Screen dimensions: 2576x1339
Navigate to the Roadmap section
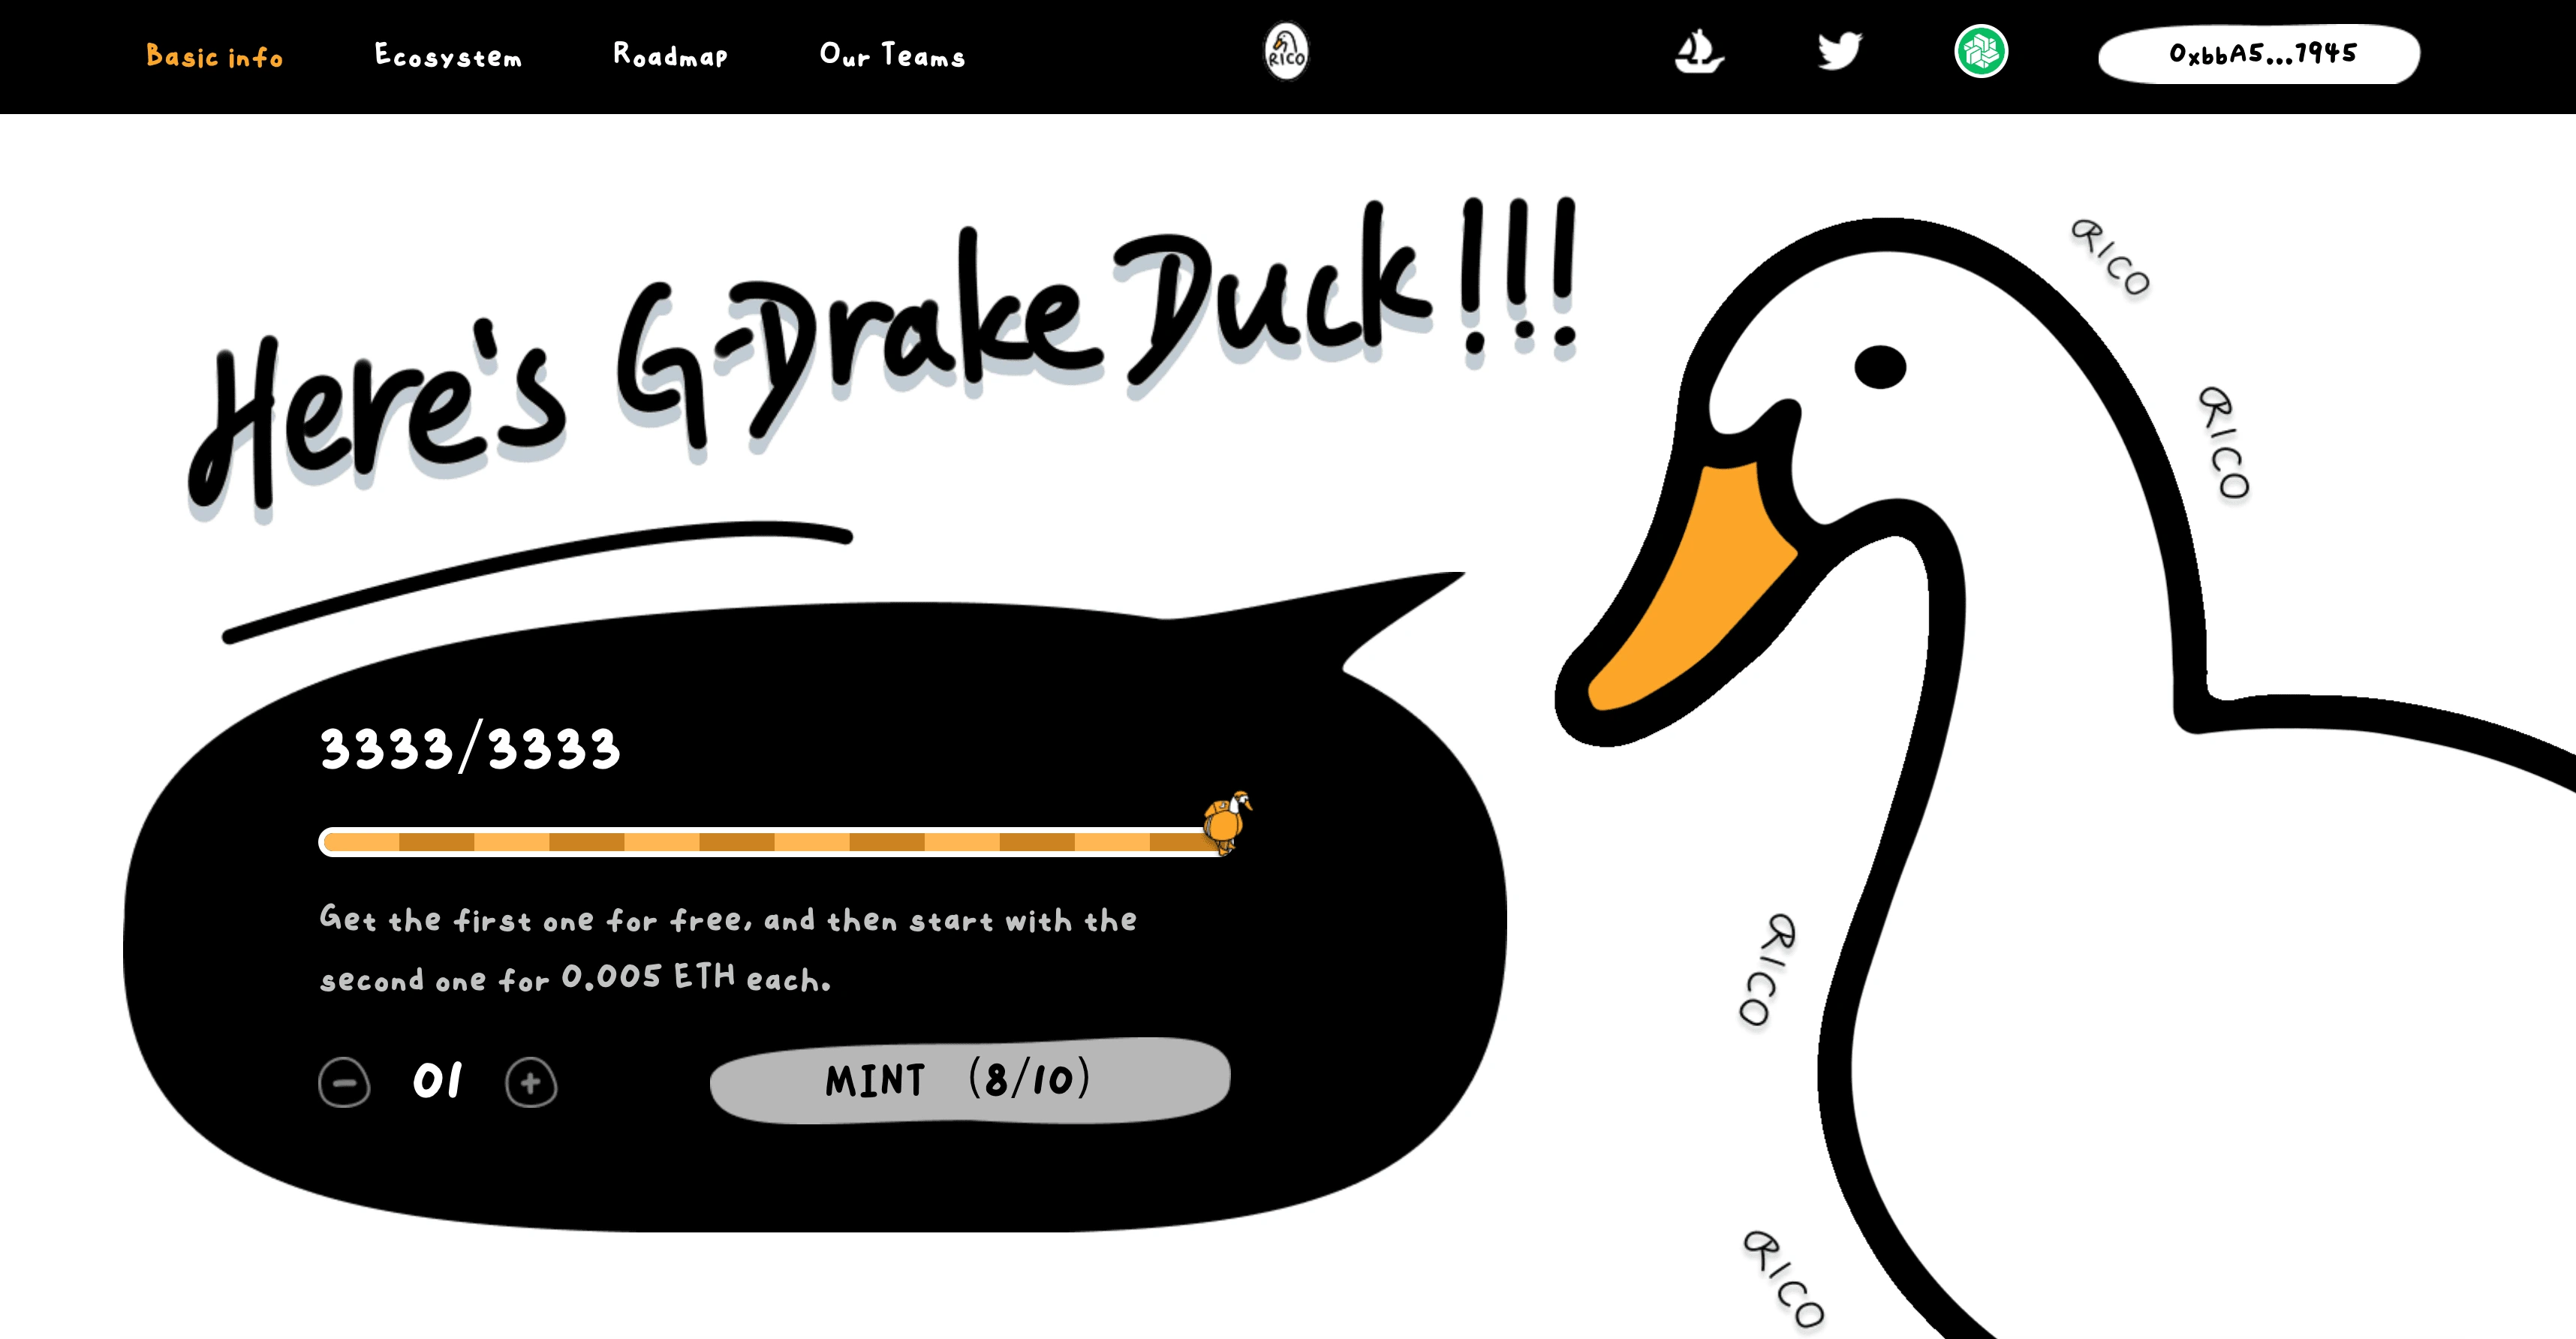pos(670,56)
